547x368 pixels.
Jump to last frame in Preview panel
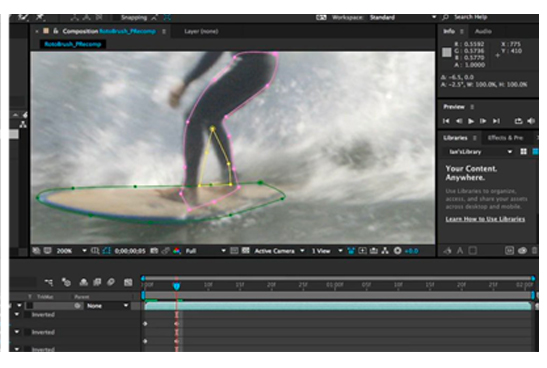point(496,121)
